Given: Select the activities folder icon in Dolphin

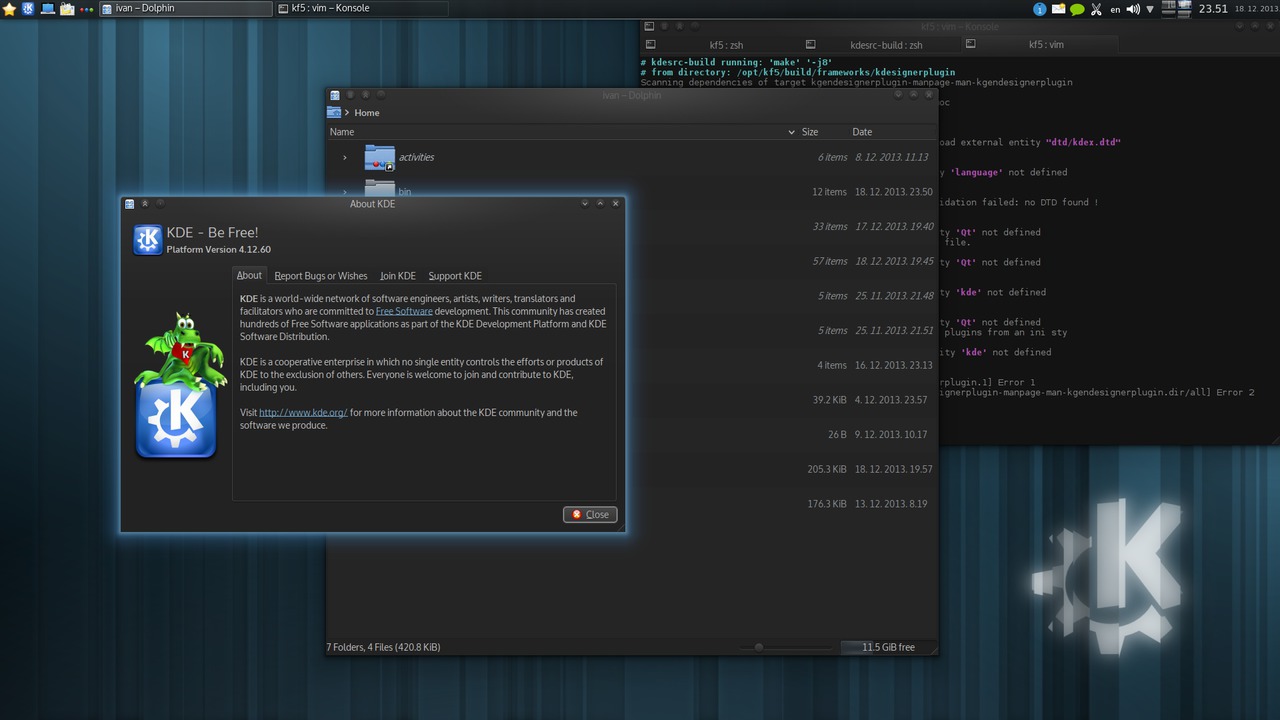Looking at the screenshot, I should point(379,157).
